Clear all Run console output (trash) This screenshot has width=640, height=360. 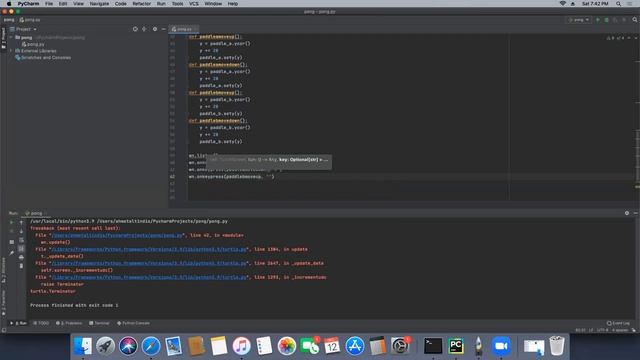[x=21, y=266]
